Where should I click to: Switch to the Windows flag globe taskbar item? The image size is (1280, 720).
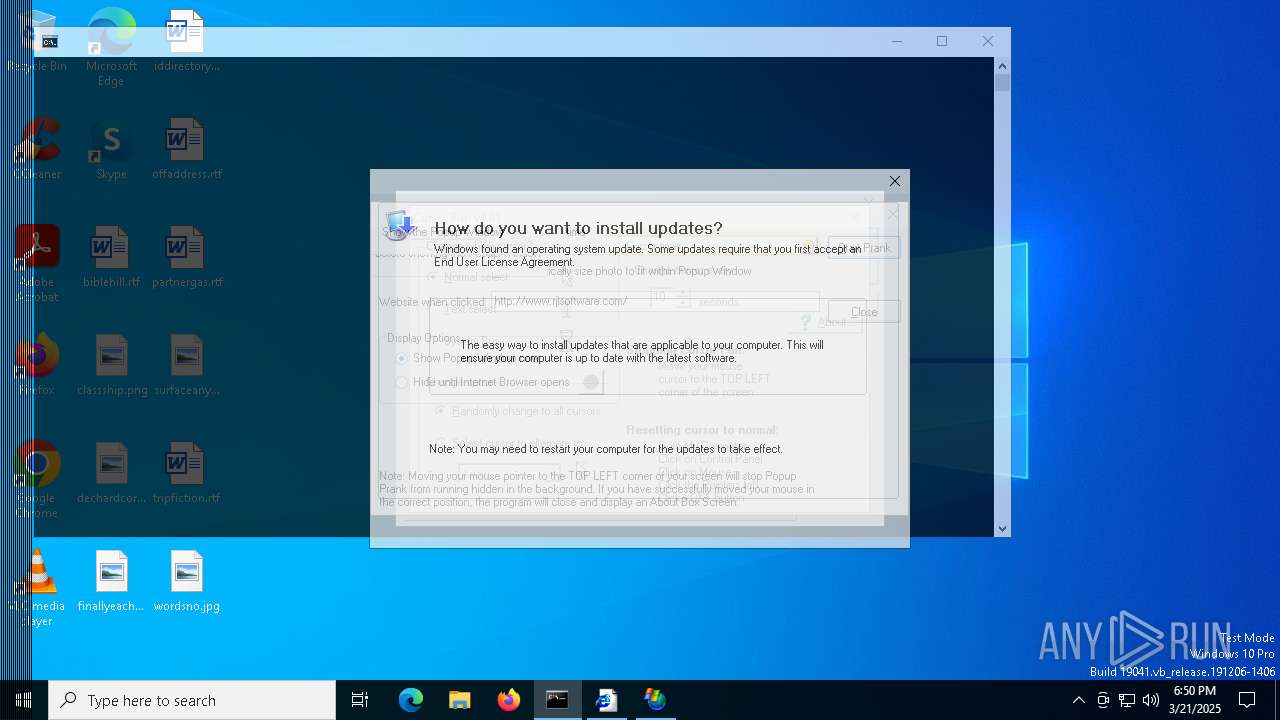pos(656,700)
